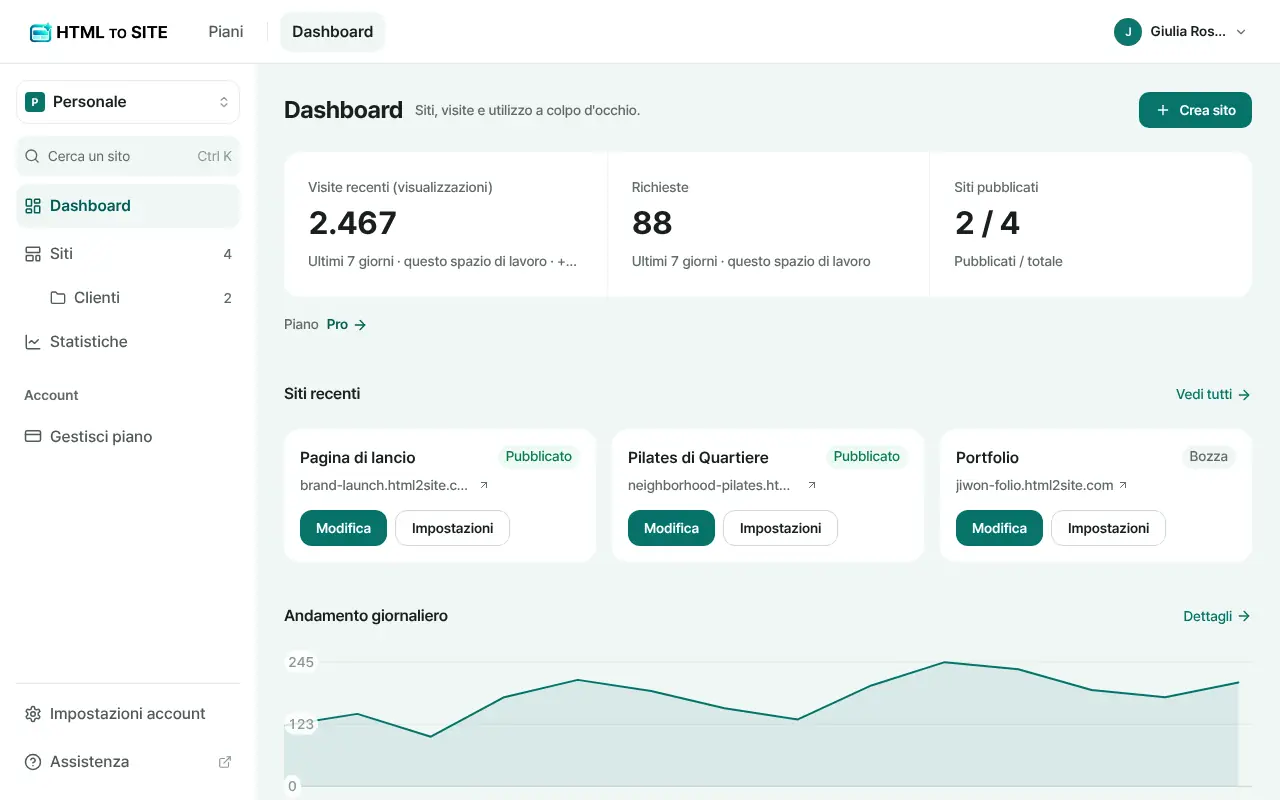Image resolution: width=1280 pixels, height=800 pixels.
Task: Click Modifica on Portfolio card
Action: pyautogui.click(x=999, y=528)
